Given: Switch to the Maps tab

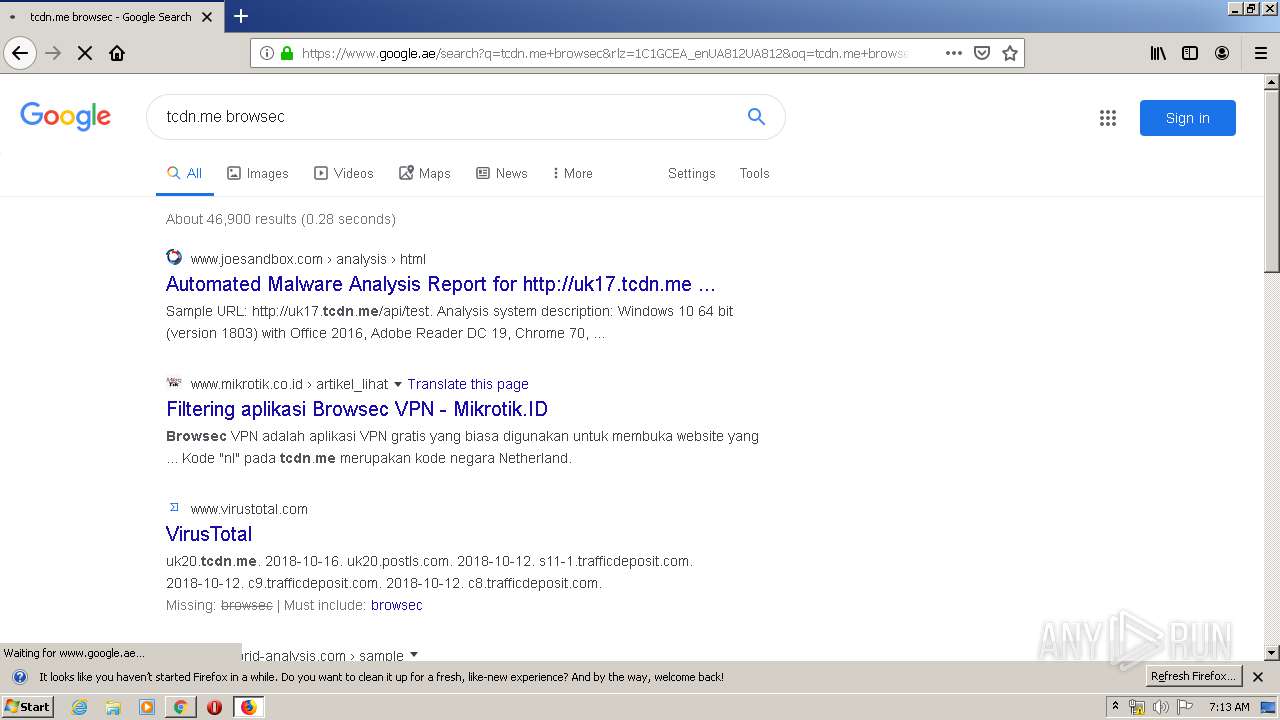Looking at the screenshot, I should coord(425,173).
